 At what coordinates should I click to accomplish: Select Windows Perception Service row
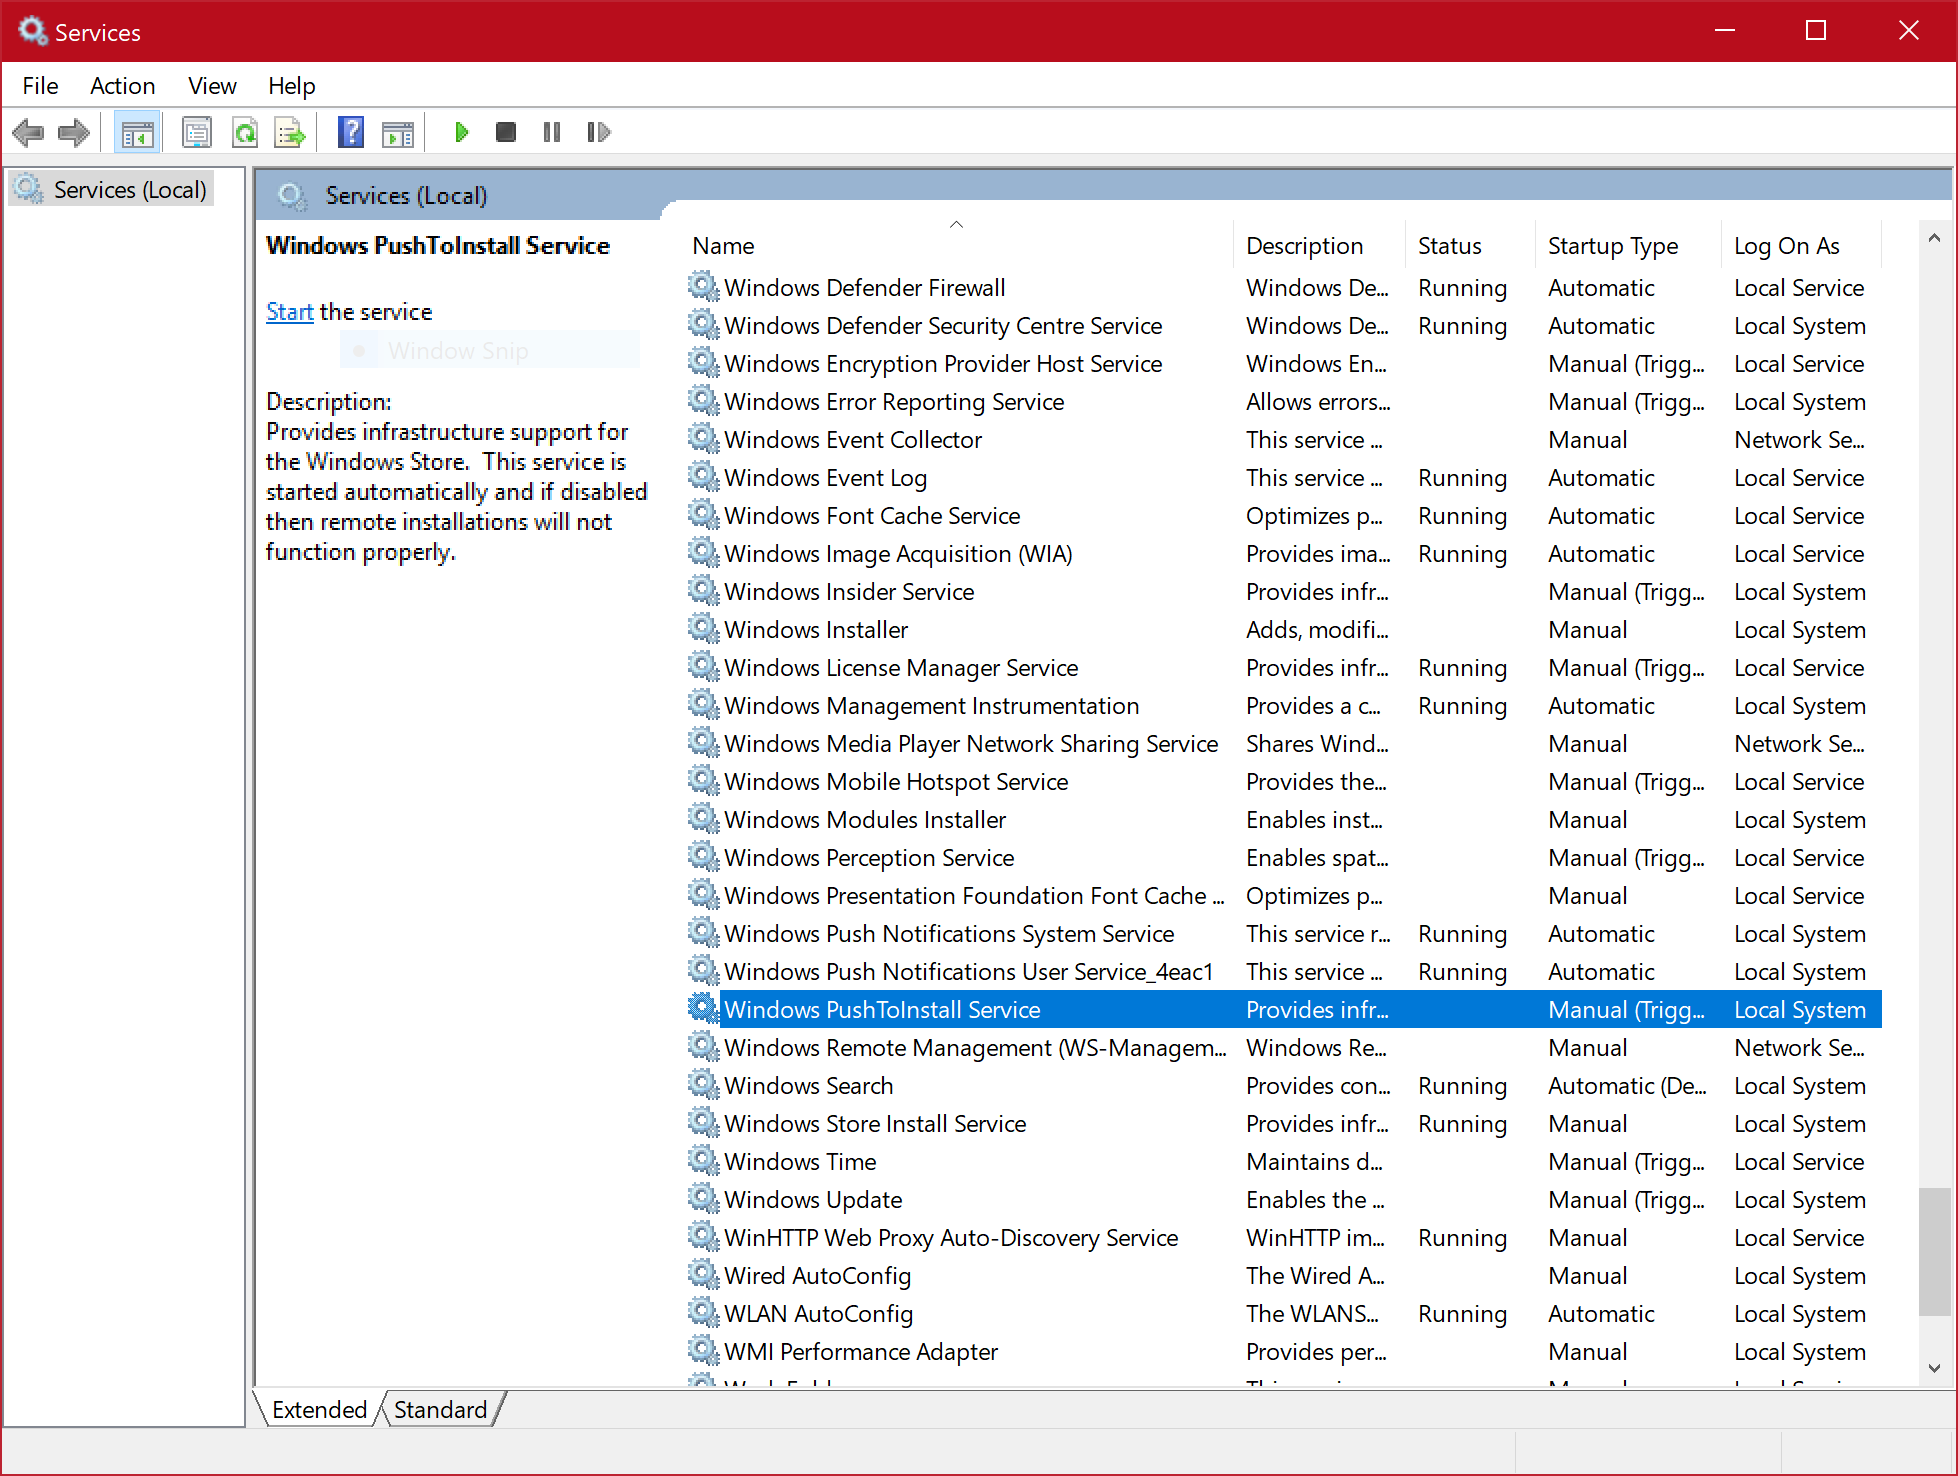1284,858
